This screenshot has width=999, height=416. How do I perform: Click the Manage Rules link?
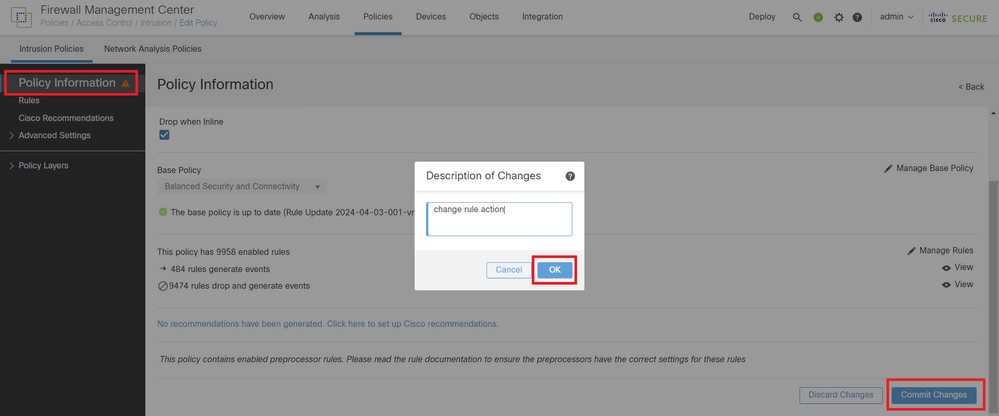tap(946, 251)
